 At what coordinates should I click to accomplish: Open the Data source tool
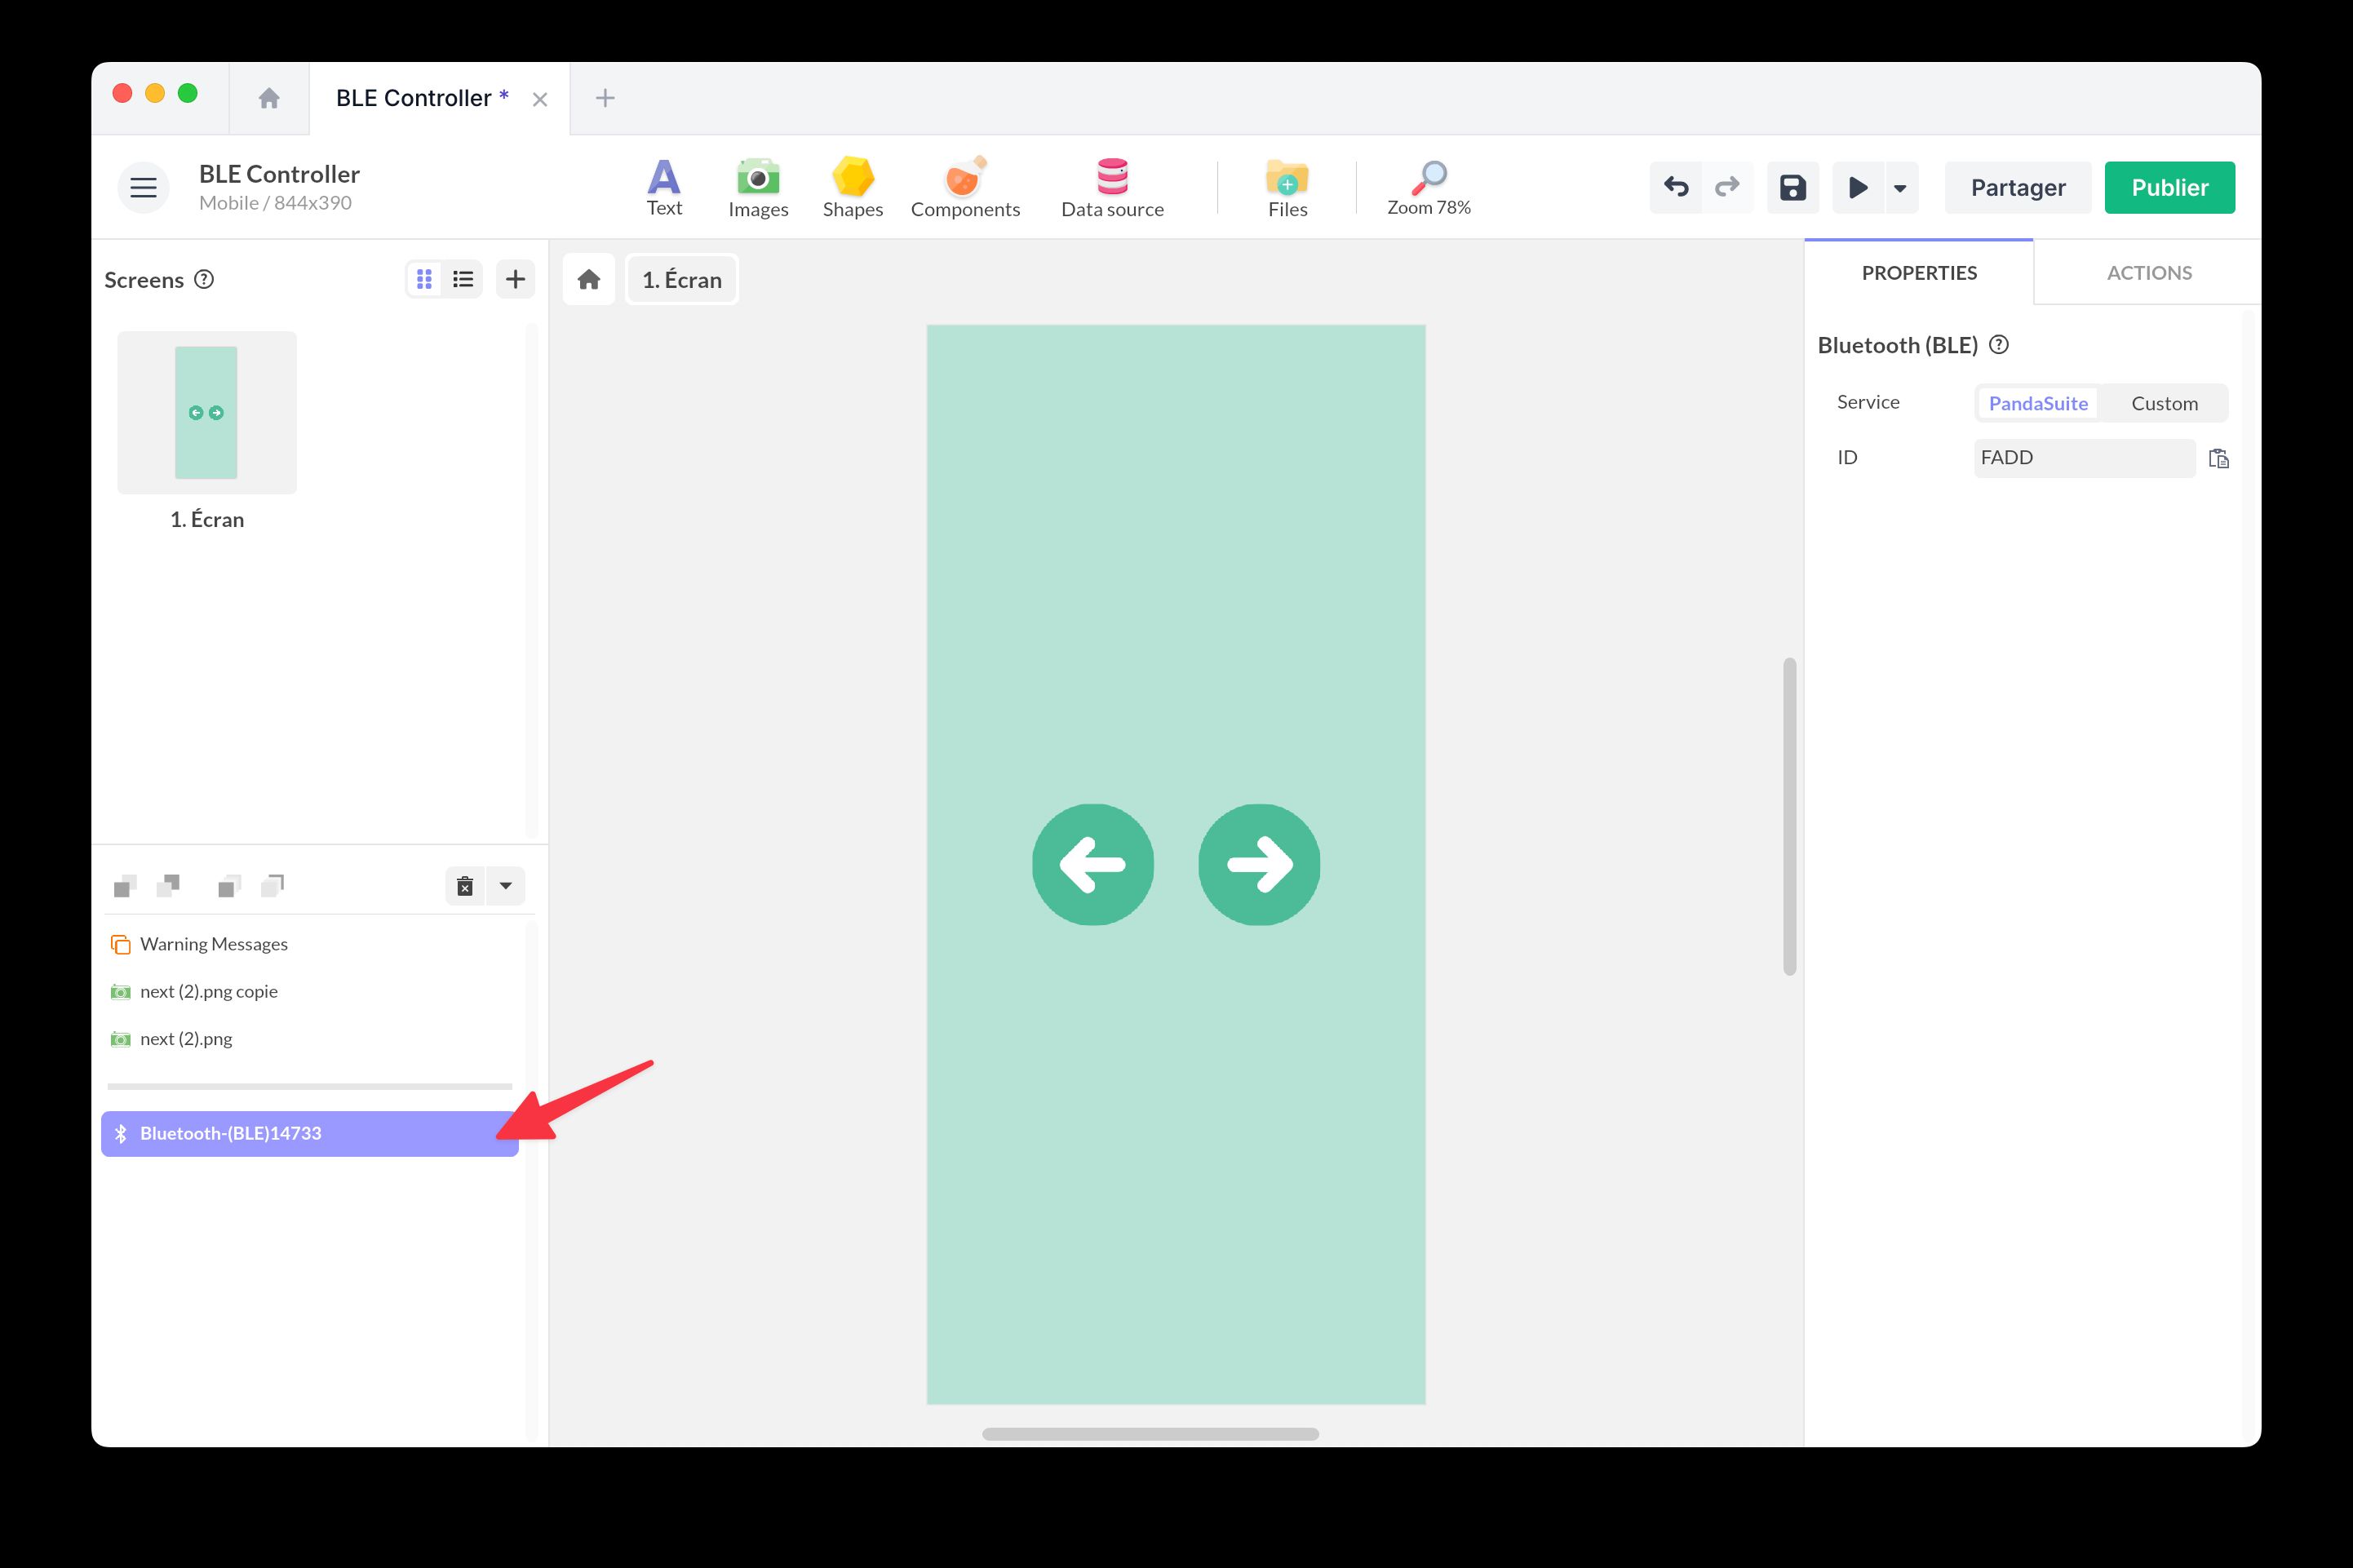(1112, 186)
